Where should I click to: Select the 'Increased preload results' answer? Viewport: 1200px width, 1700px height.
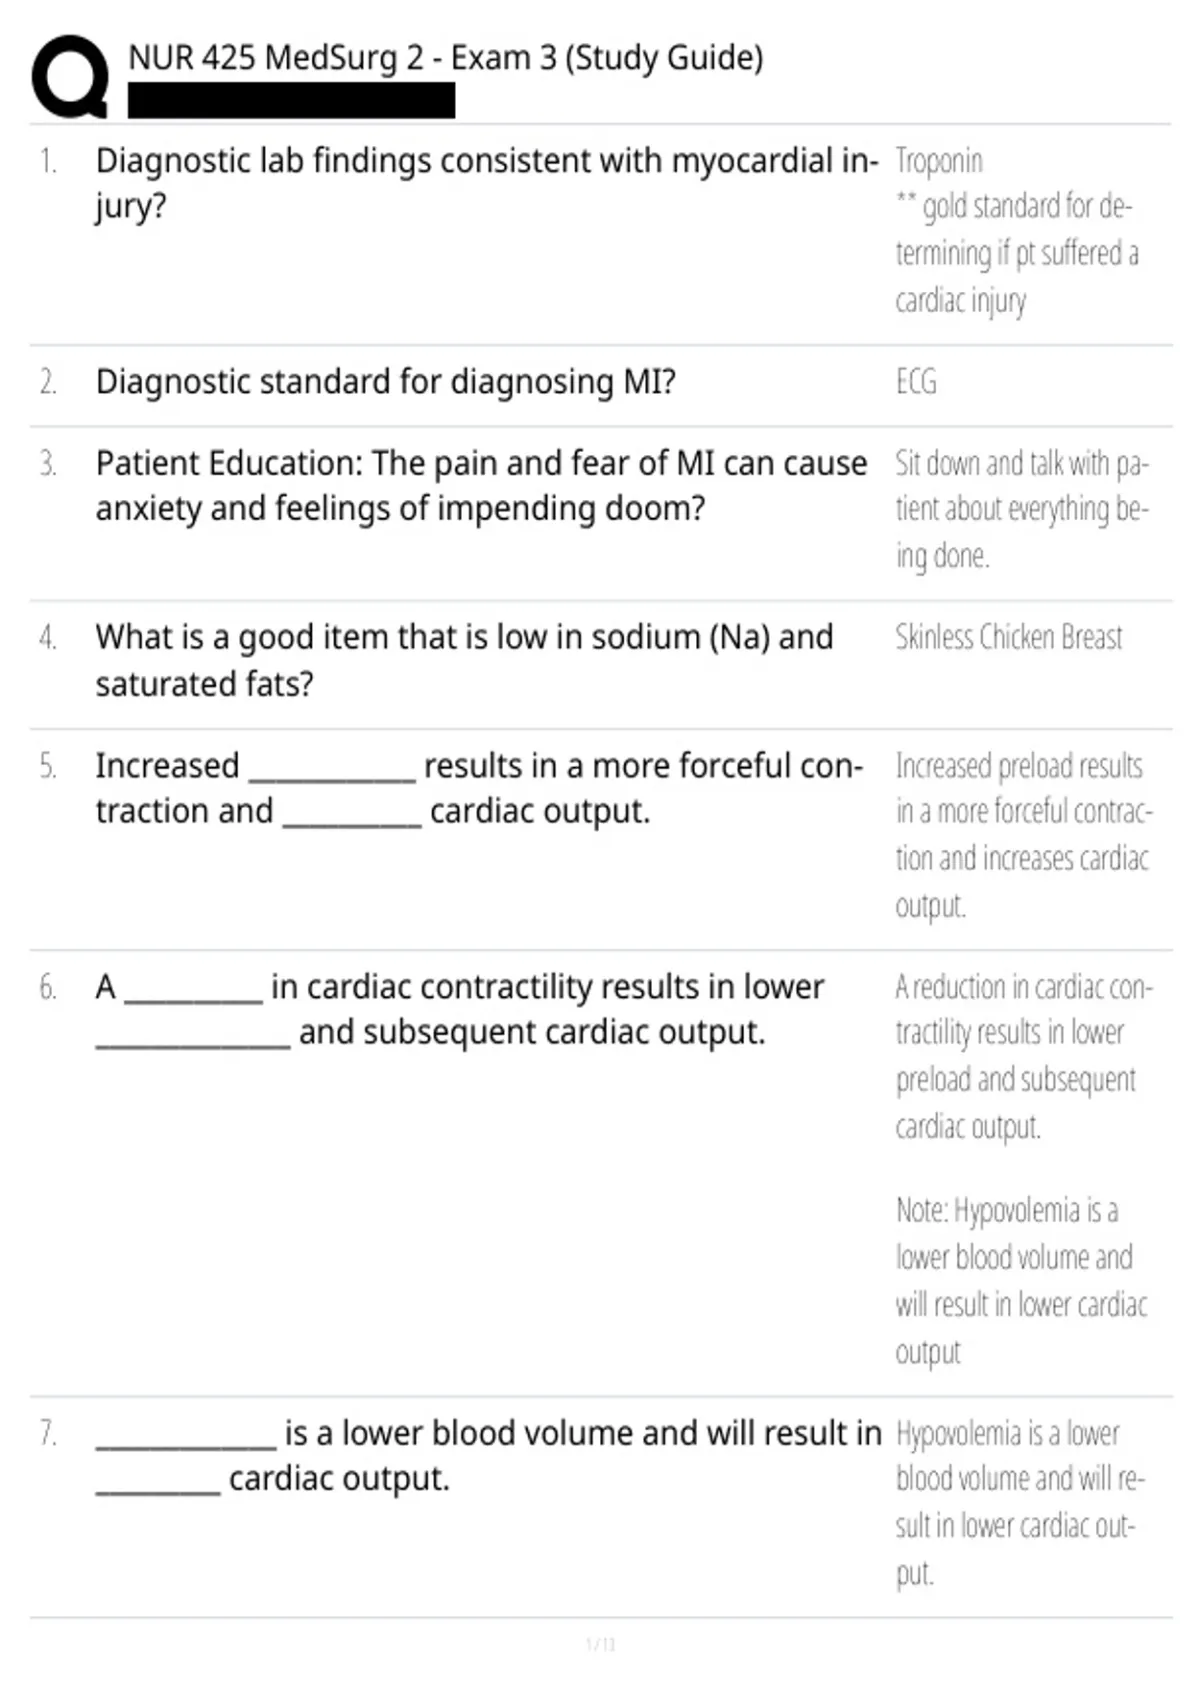pyautogui.click(x=1024, y=835)
